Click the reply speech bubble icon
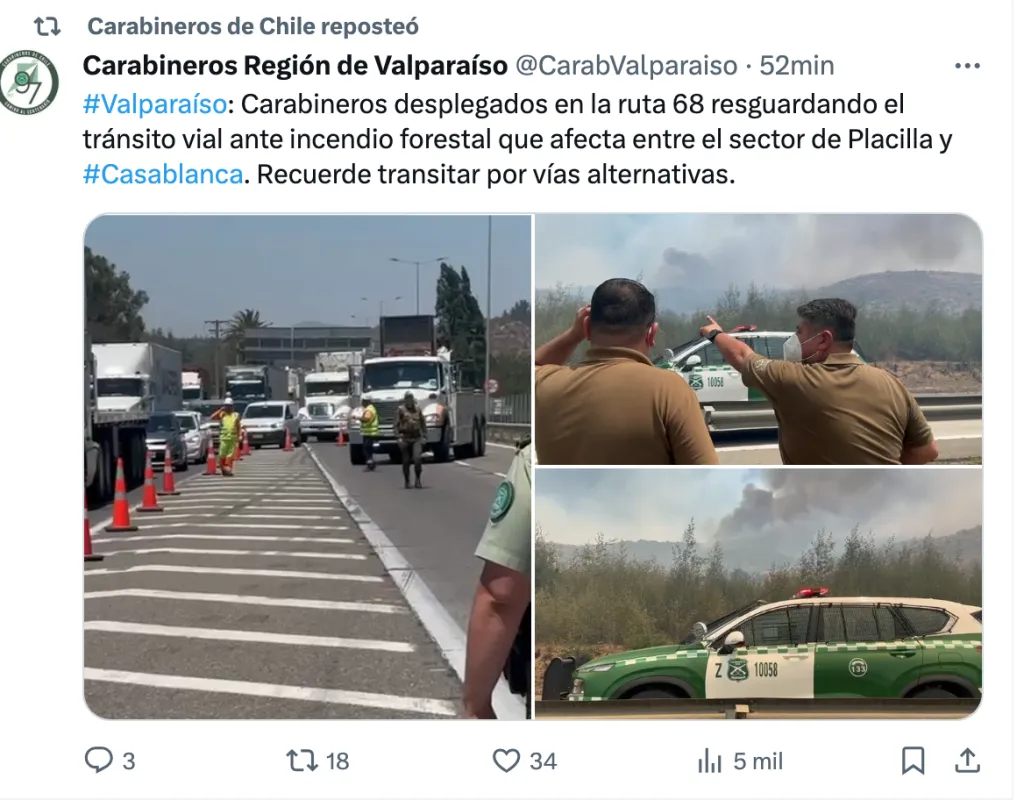Image resolution: width=1024 pixels, height=800 pixels. click(99, 760)
